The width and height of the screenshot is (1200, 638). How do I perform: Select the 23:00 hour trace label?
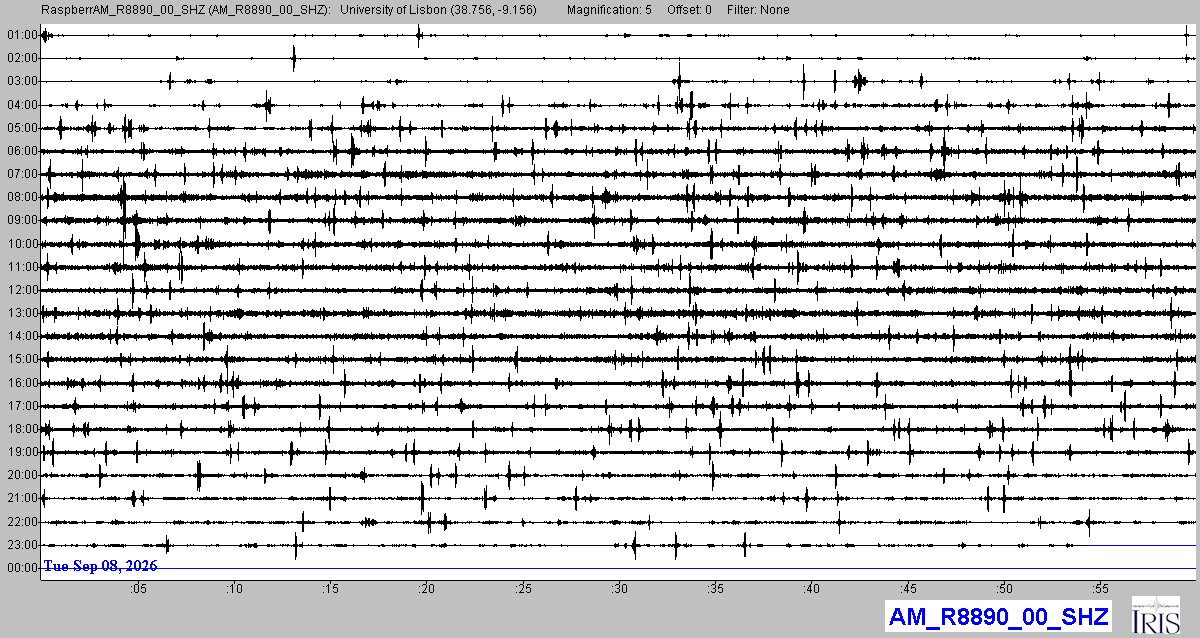click(x=21, y=545)
